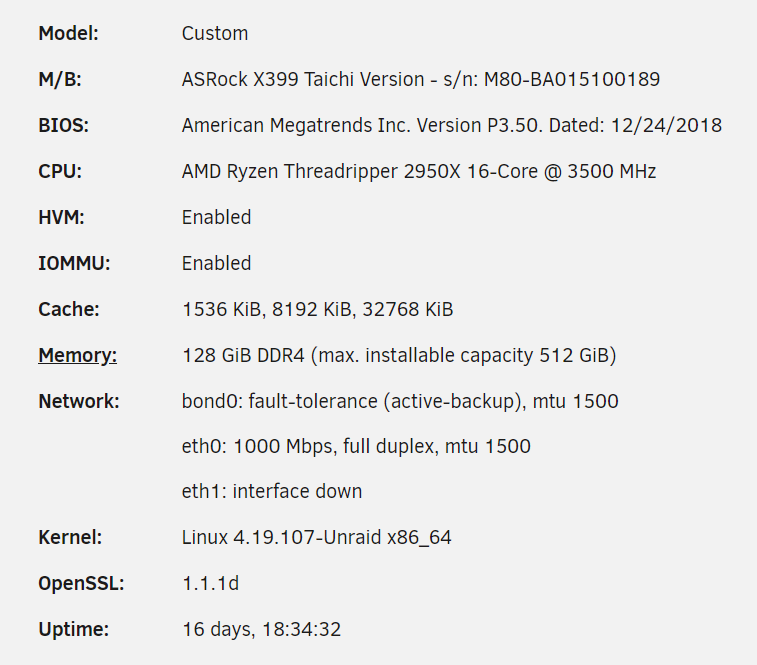Click the IOMMU Enabled status
The width and height of the screenshot is (757, 665).
point(216,263)
